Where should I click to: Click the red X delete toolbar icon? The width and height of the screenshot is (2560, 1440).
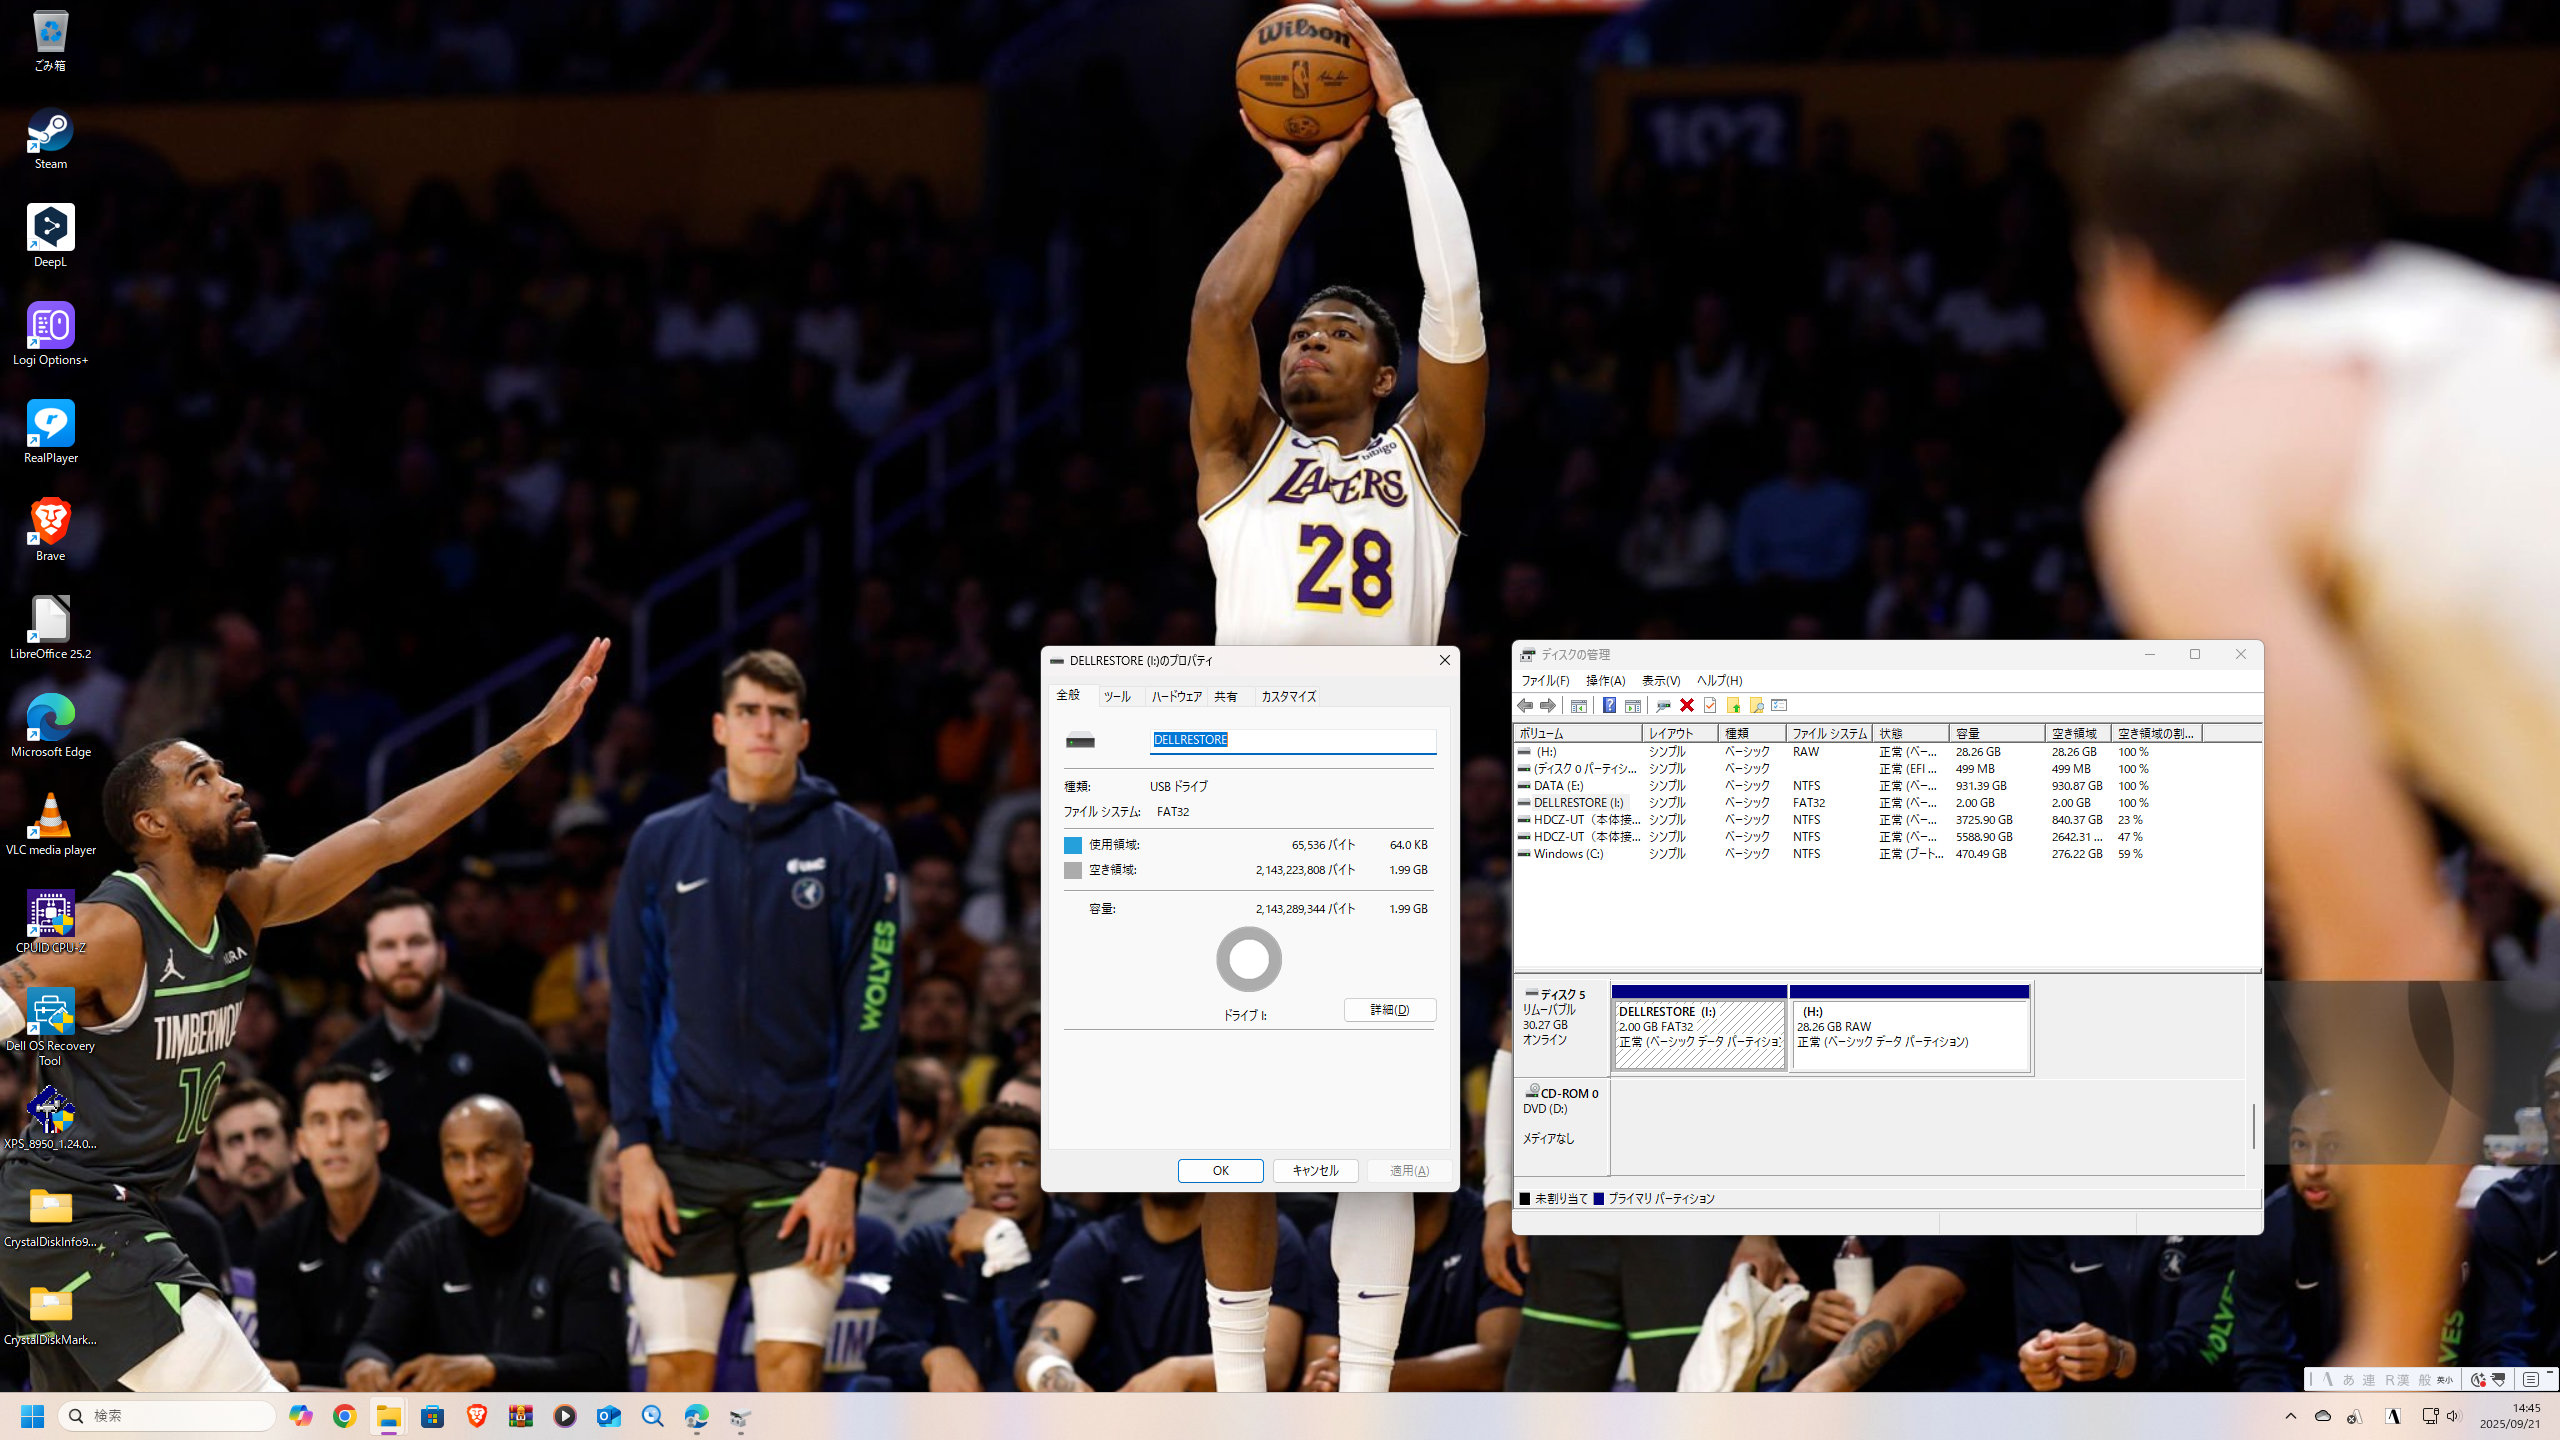coord(1687,705)
